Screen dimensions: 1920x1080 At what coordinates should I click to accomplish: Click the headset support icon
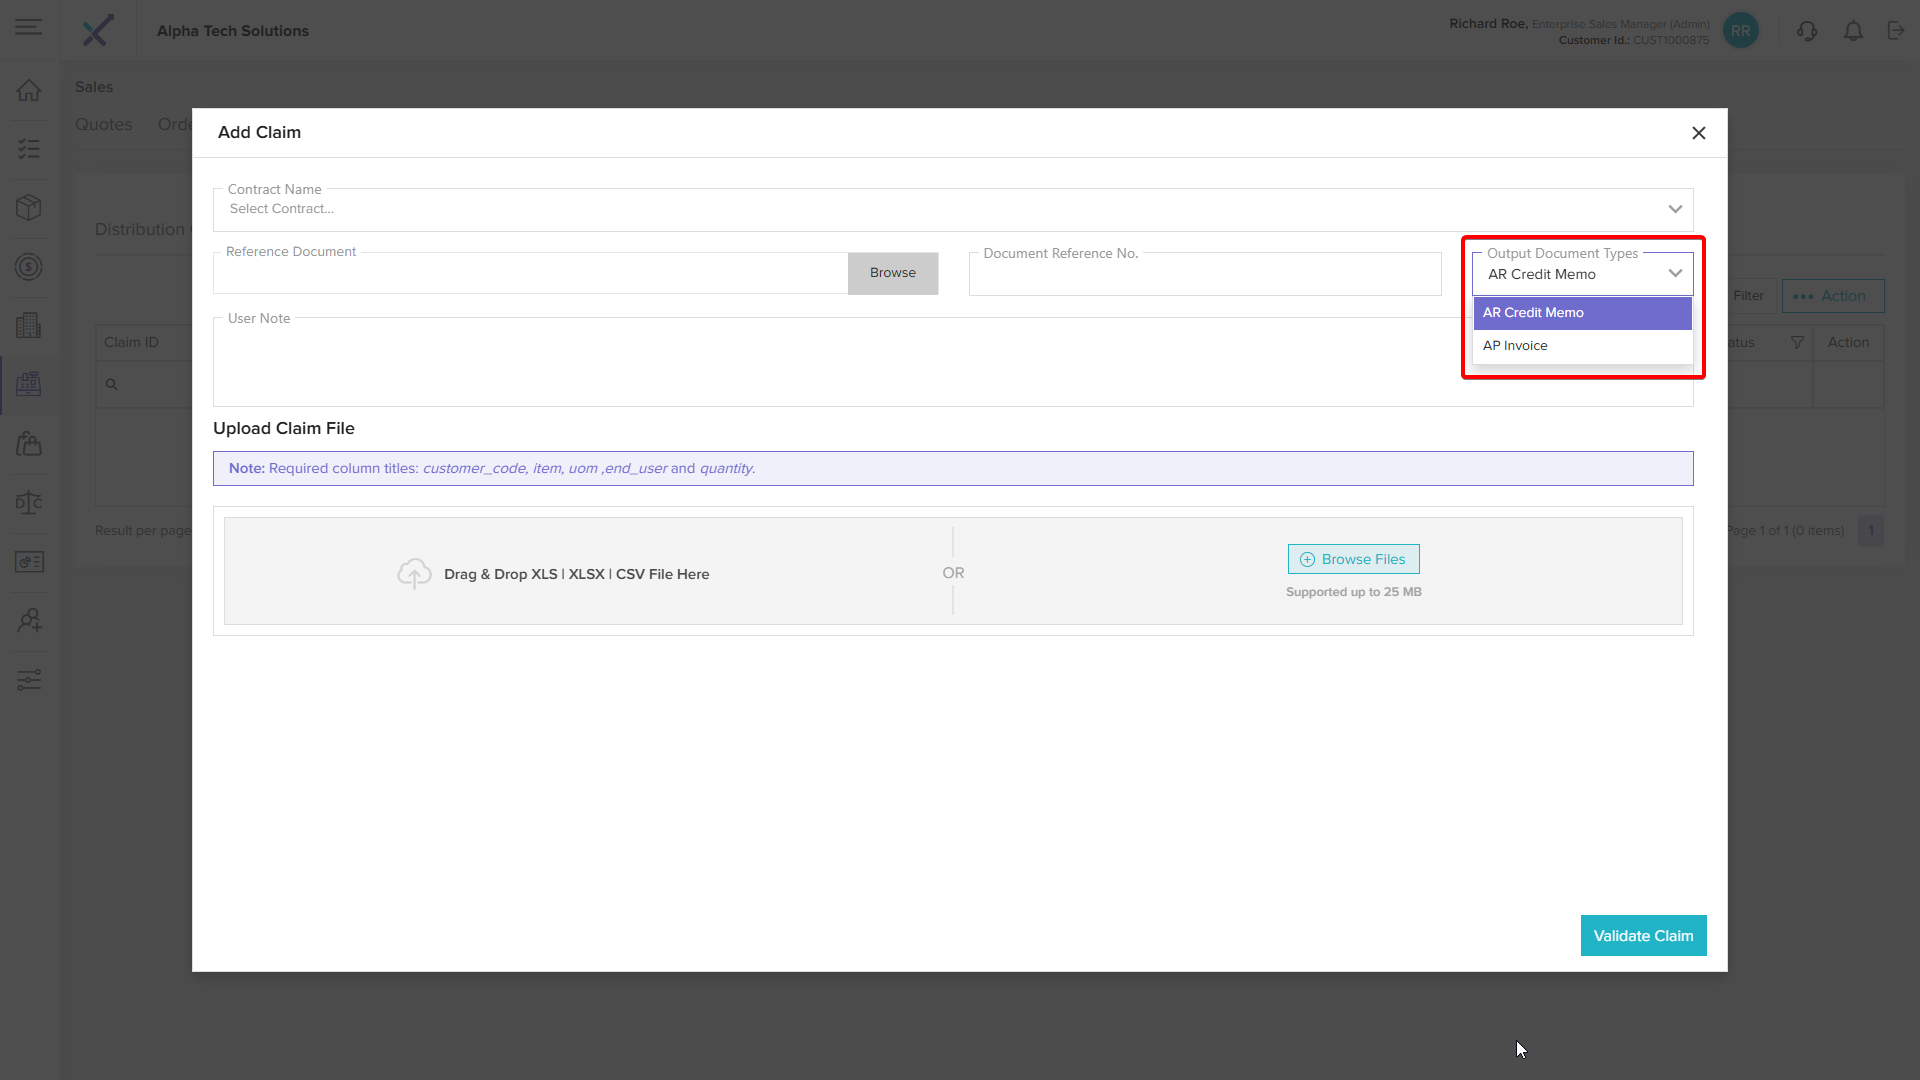(1806, 31)
